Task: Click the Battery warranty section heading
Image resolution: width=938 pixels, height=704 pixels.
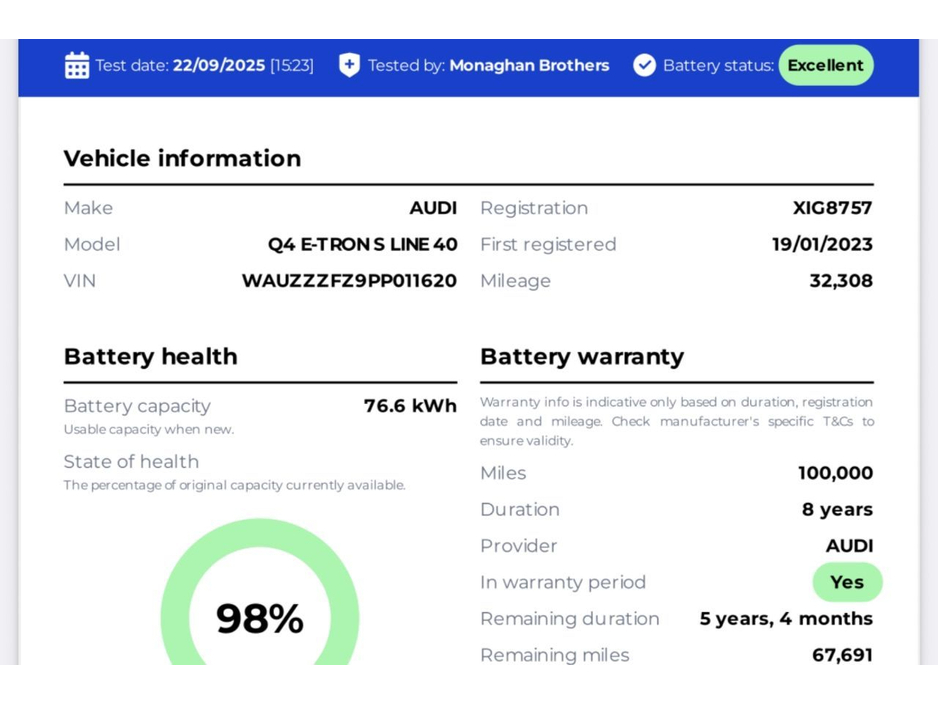Action: pos(582,357)
